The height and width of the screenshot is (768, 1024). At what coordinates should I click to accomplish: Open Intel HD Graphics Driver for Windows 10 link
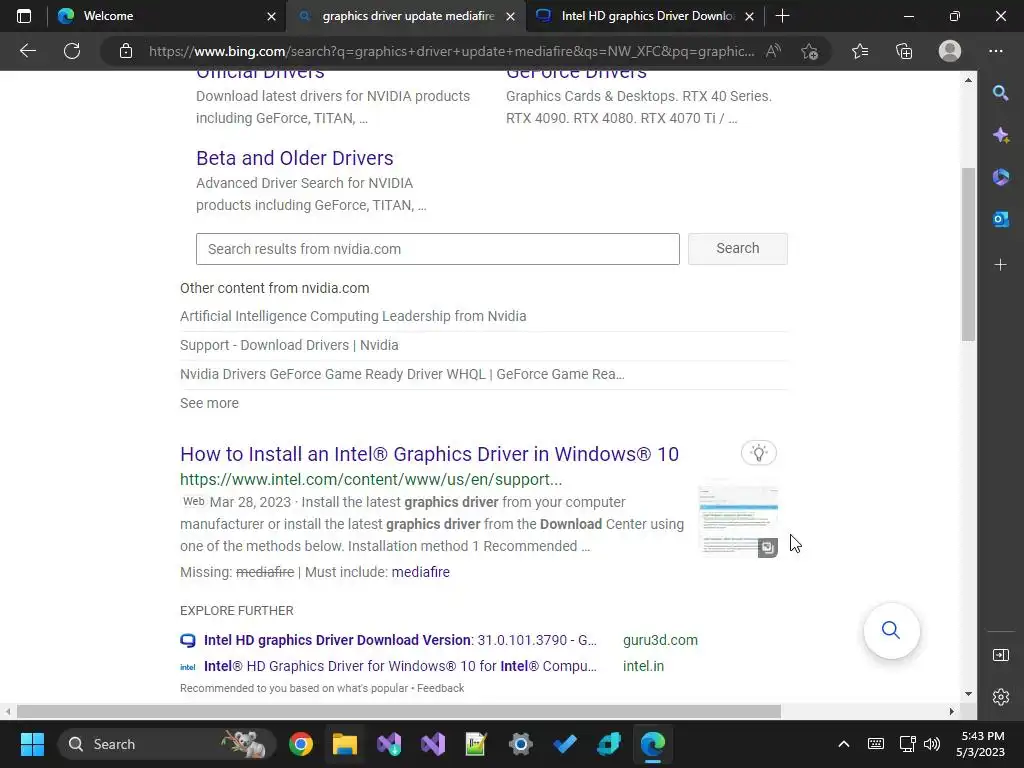click(400, 666)
